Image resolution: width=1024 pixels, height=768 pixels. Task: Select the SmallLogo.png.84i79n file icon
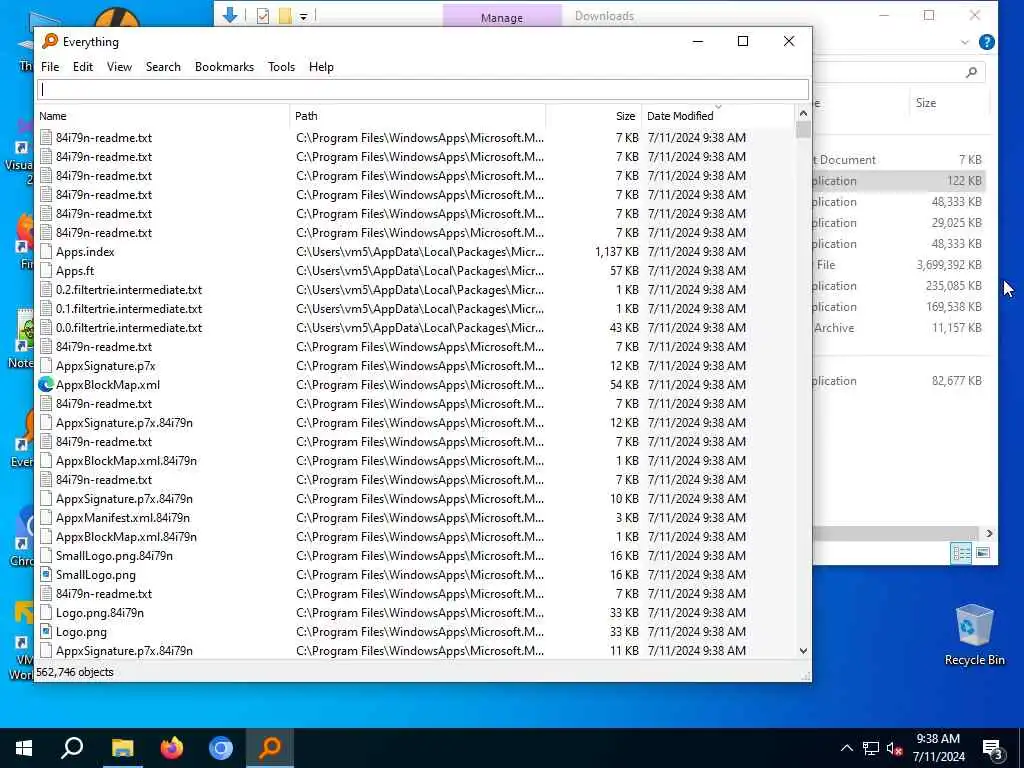coord(46,556)
